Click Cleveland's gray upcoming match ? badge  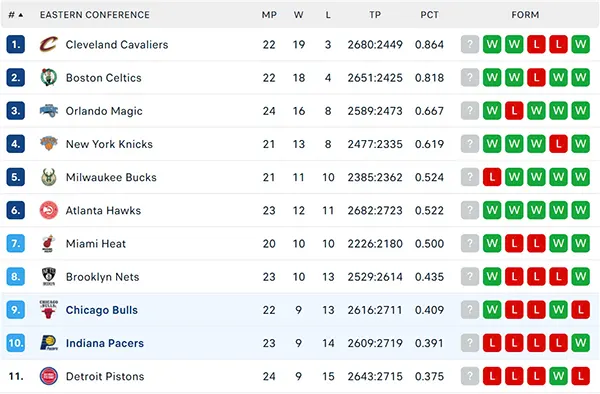[470, 44]
